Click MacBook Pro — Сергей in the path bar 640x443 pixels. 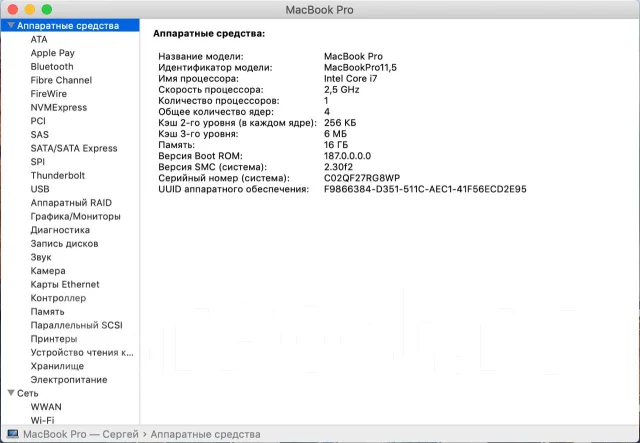click(x=81, y=434)
